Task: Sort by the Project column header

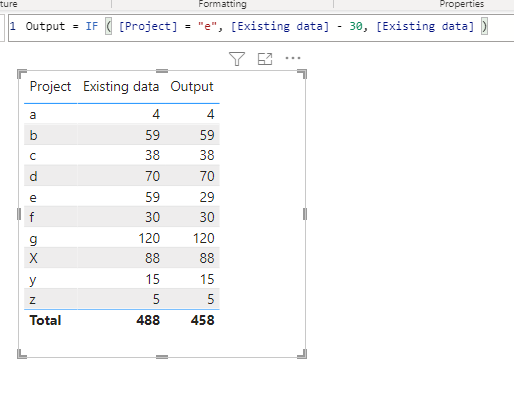Action: [50, 86]
